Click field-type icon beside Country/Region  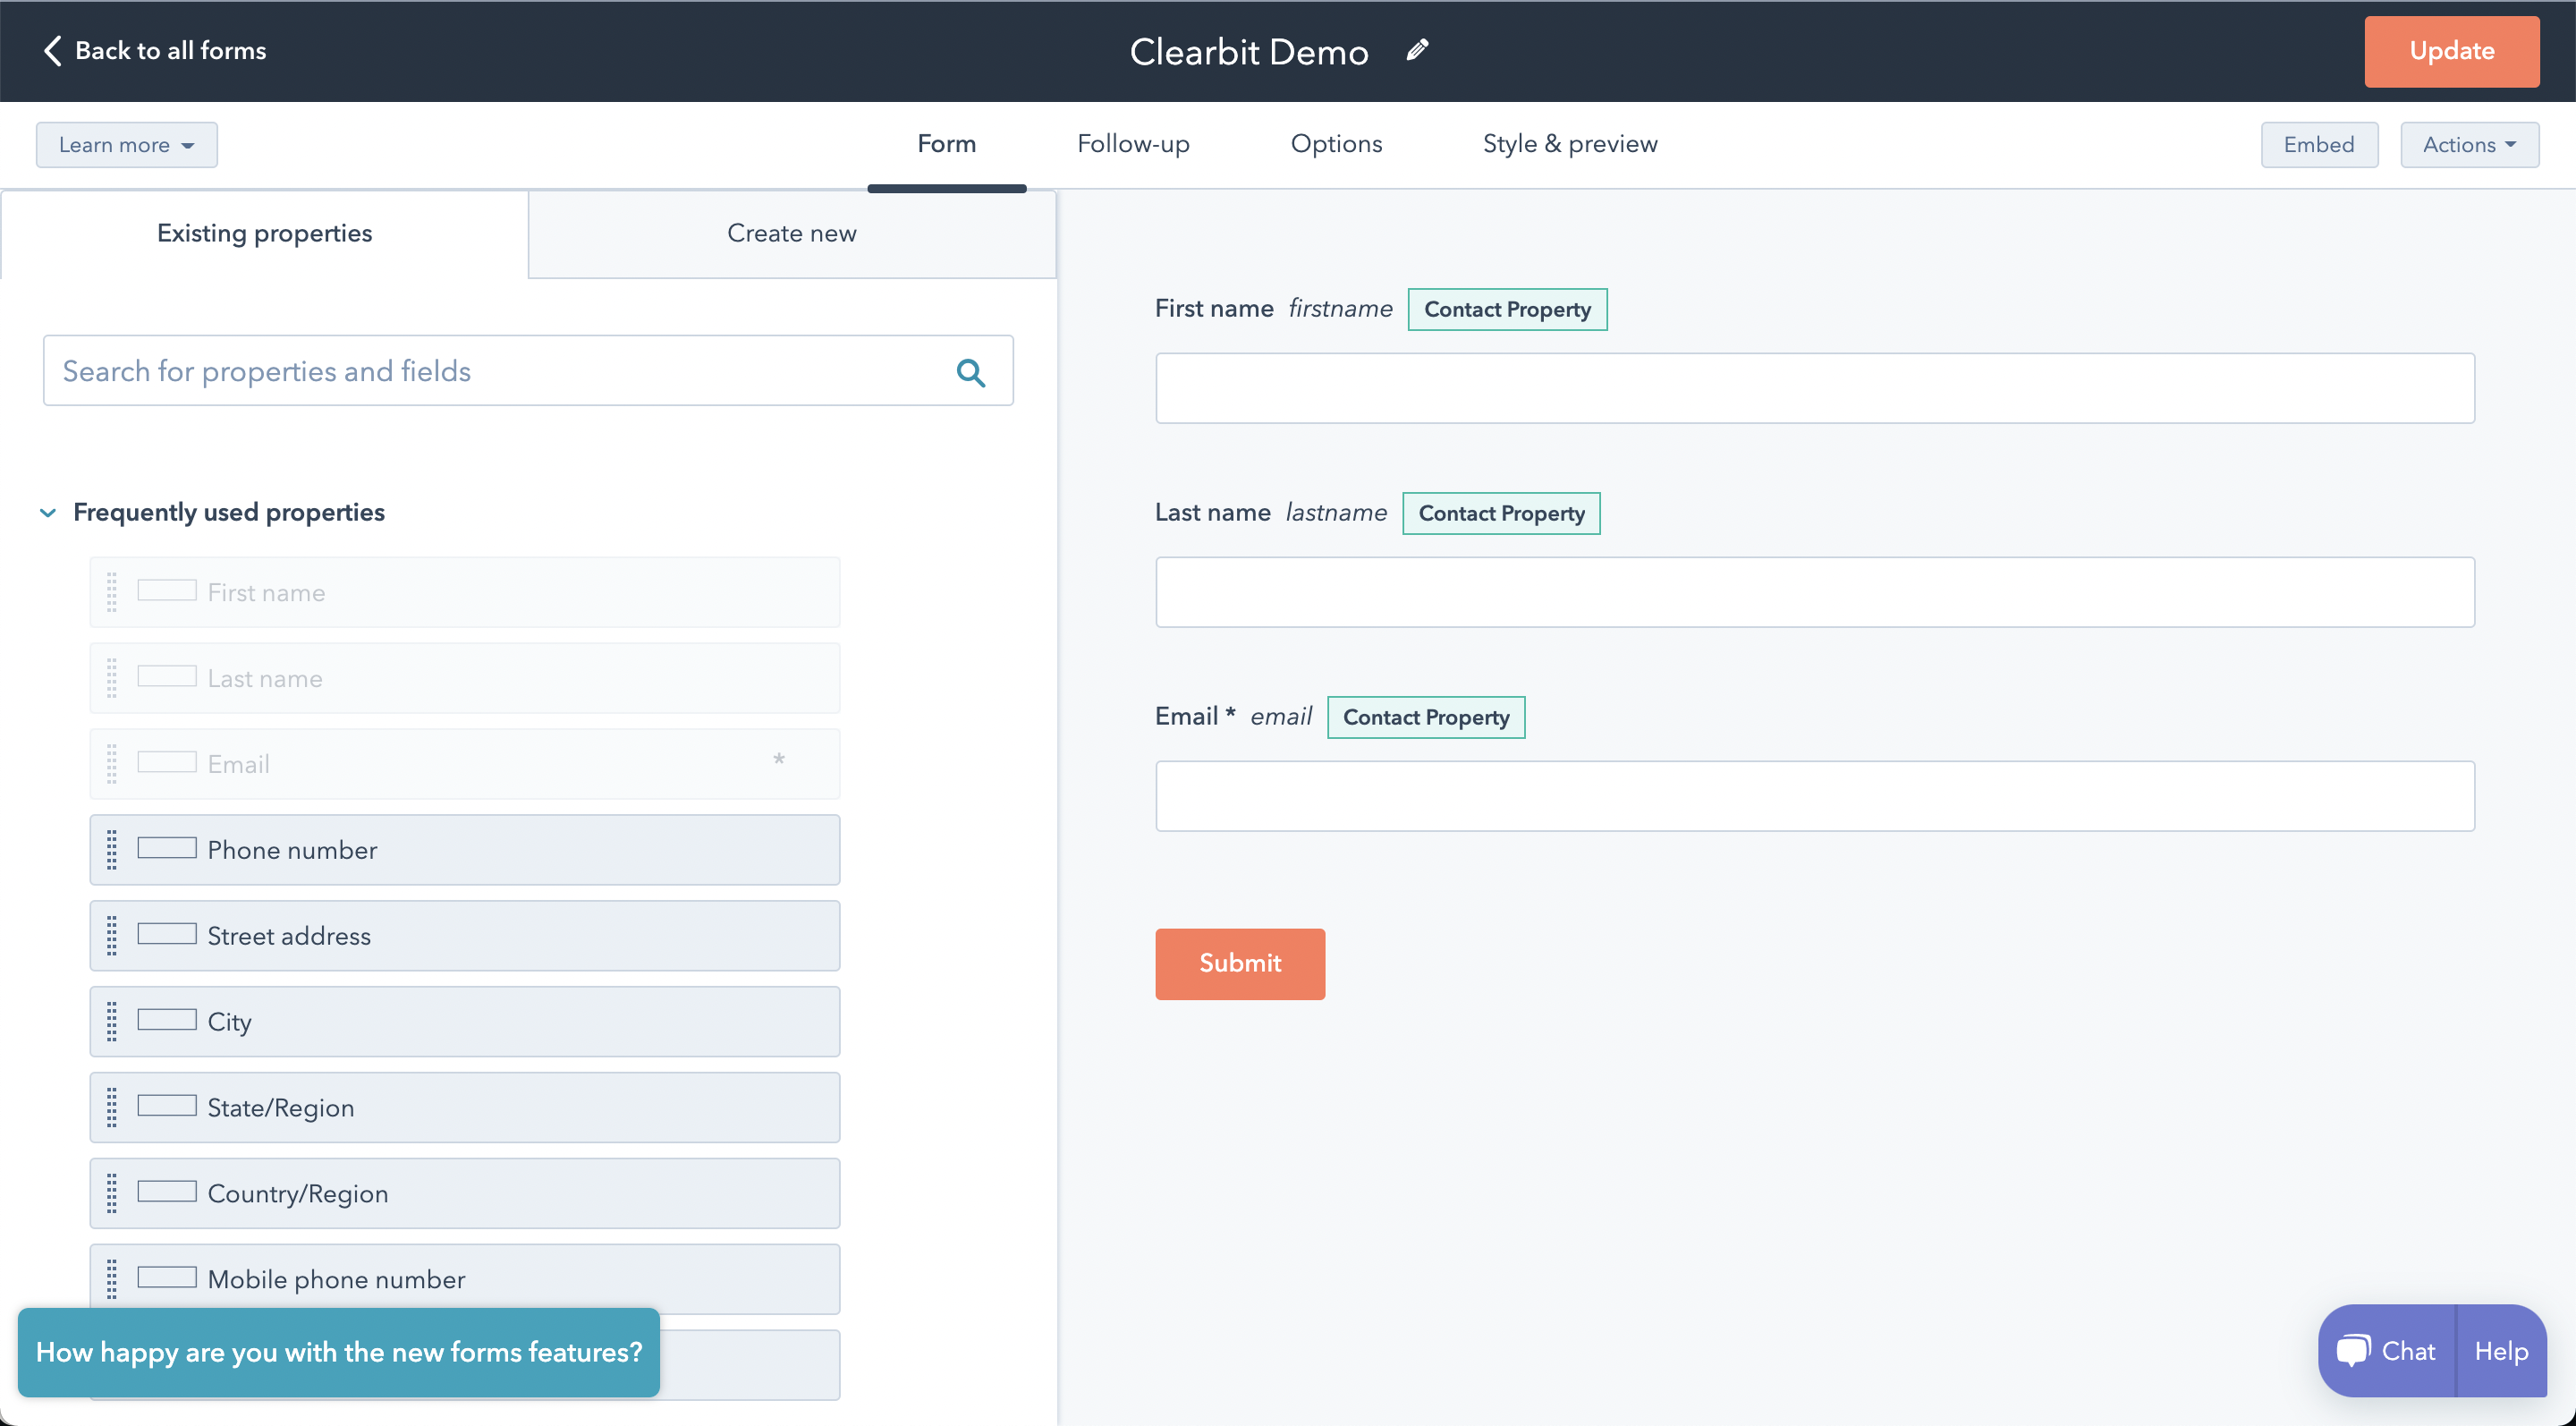click(x=167, y=1192)
